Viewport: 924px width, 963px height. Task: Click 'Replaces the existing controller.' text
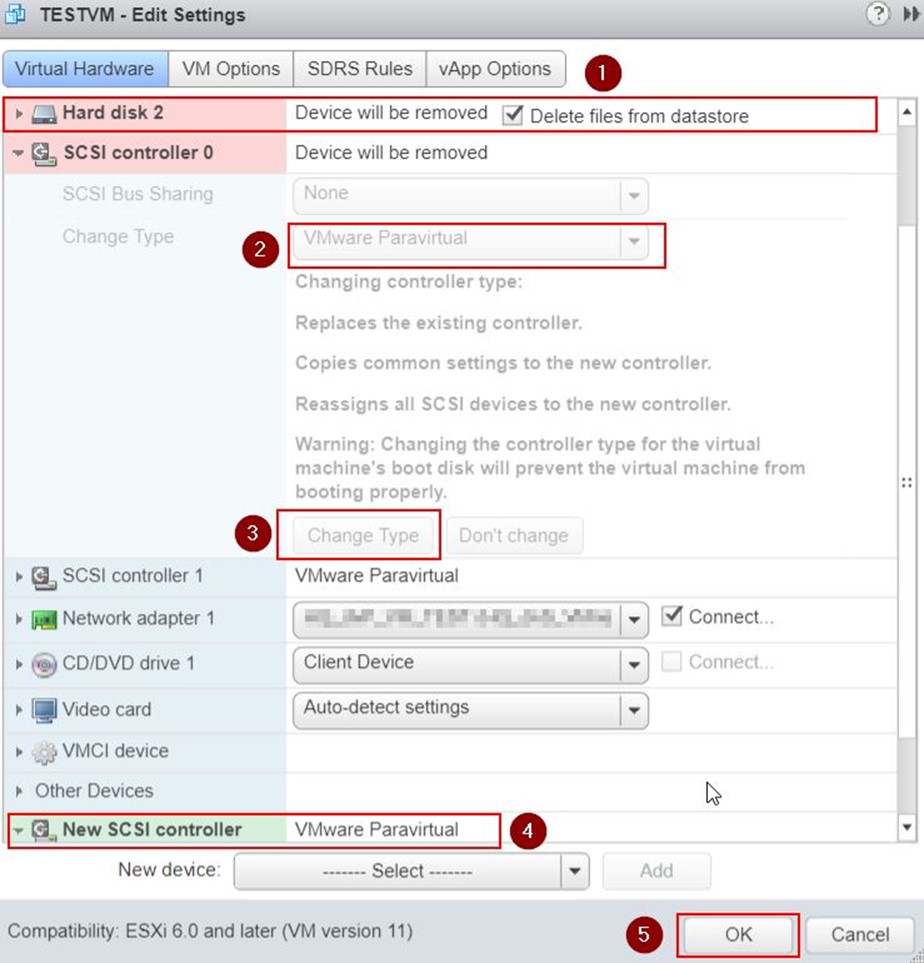click(439, 323)
